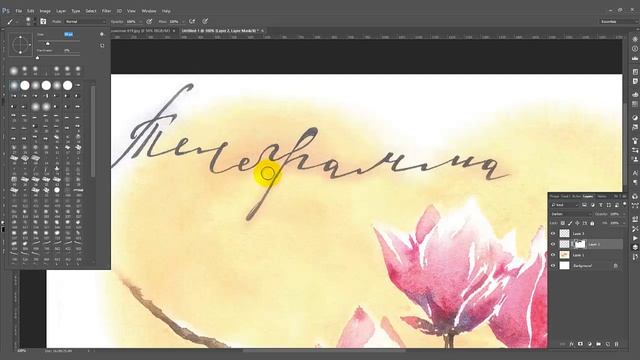
Task: Filter for shape layers icon
Action: pos(609,205)
